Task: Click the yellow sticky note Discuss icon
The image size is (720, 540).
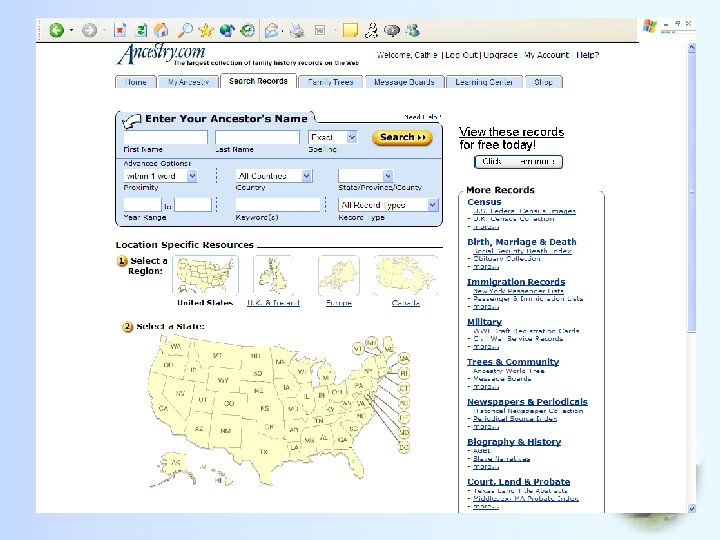Action: pos(350,31)
